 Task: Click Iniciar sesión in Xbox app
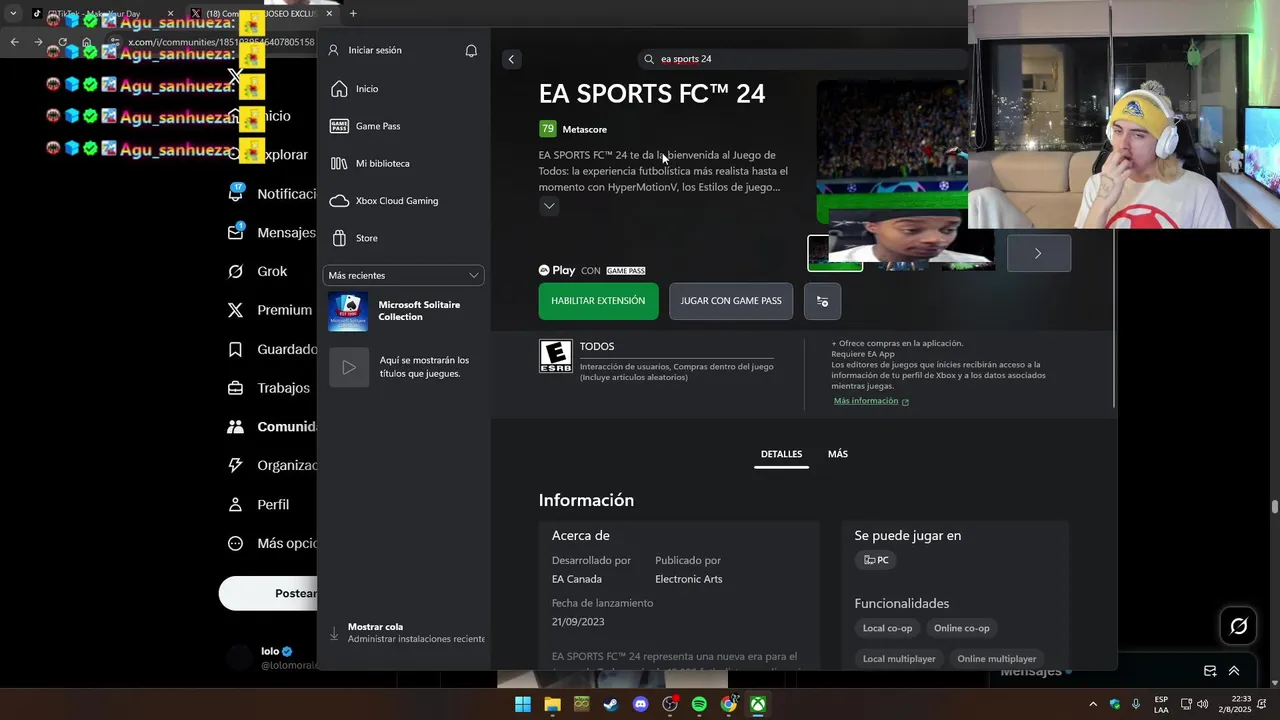pyautogui.click(x=365, y=50)
